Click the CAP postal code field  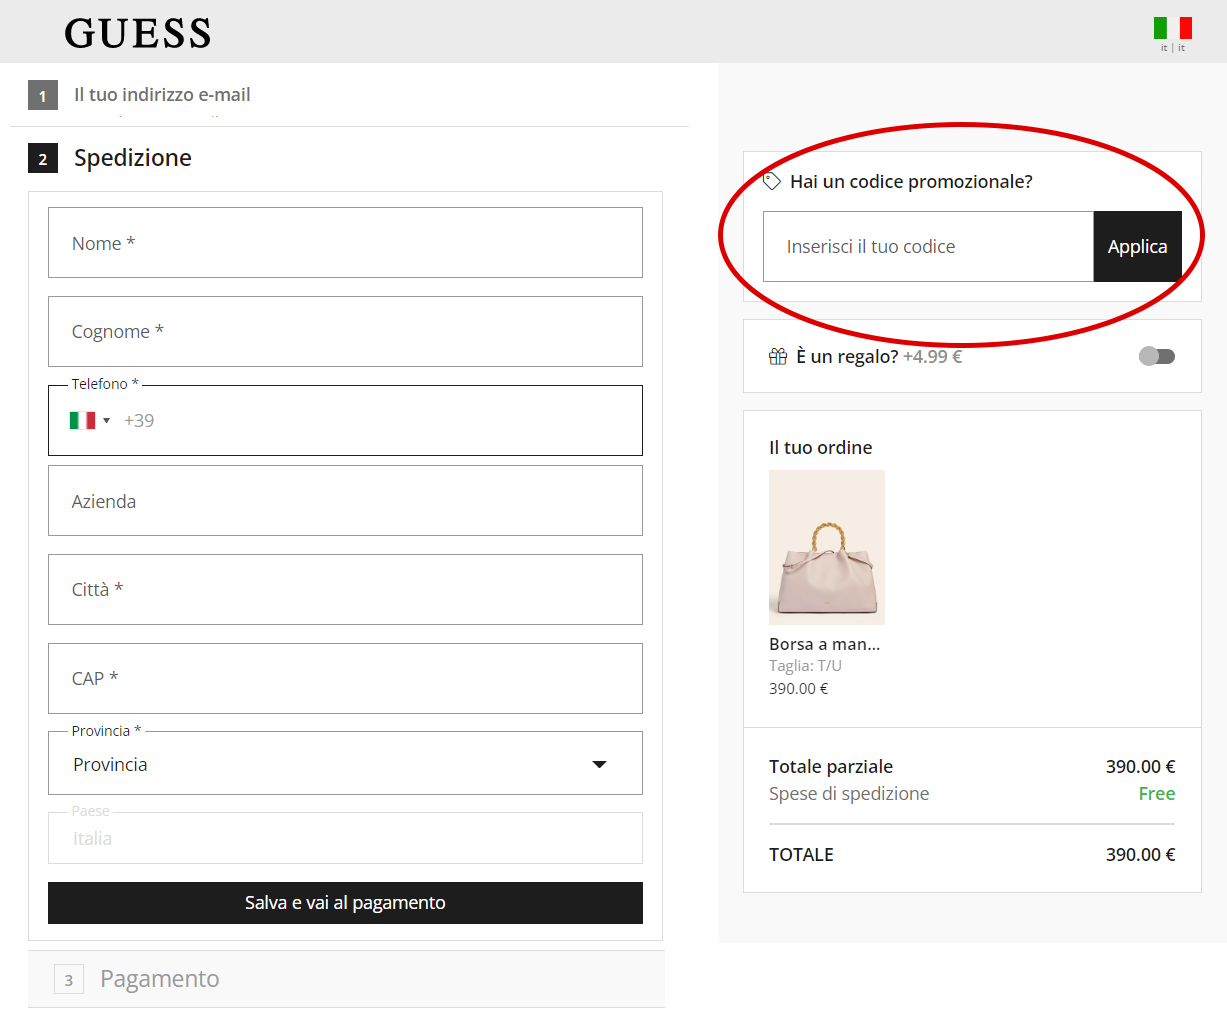(345, 678)
